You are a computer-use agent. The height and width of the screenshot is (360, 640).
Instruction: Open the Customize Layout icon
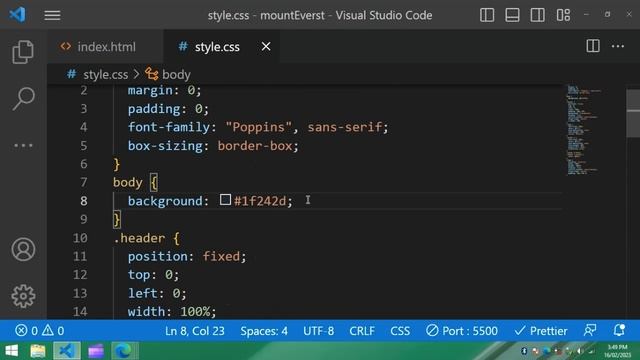click(563, 15)
